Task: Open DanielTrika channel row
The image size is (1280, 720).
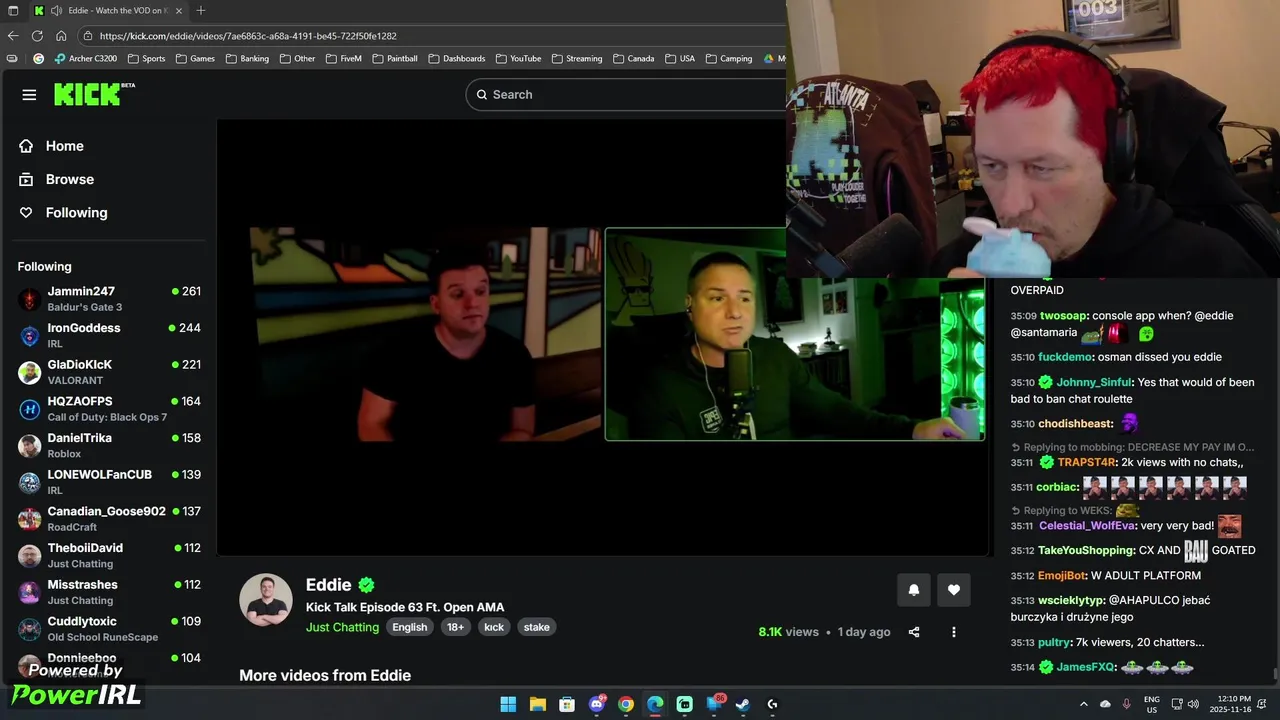Action: coord(109,445)
